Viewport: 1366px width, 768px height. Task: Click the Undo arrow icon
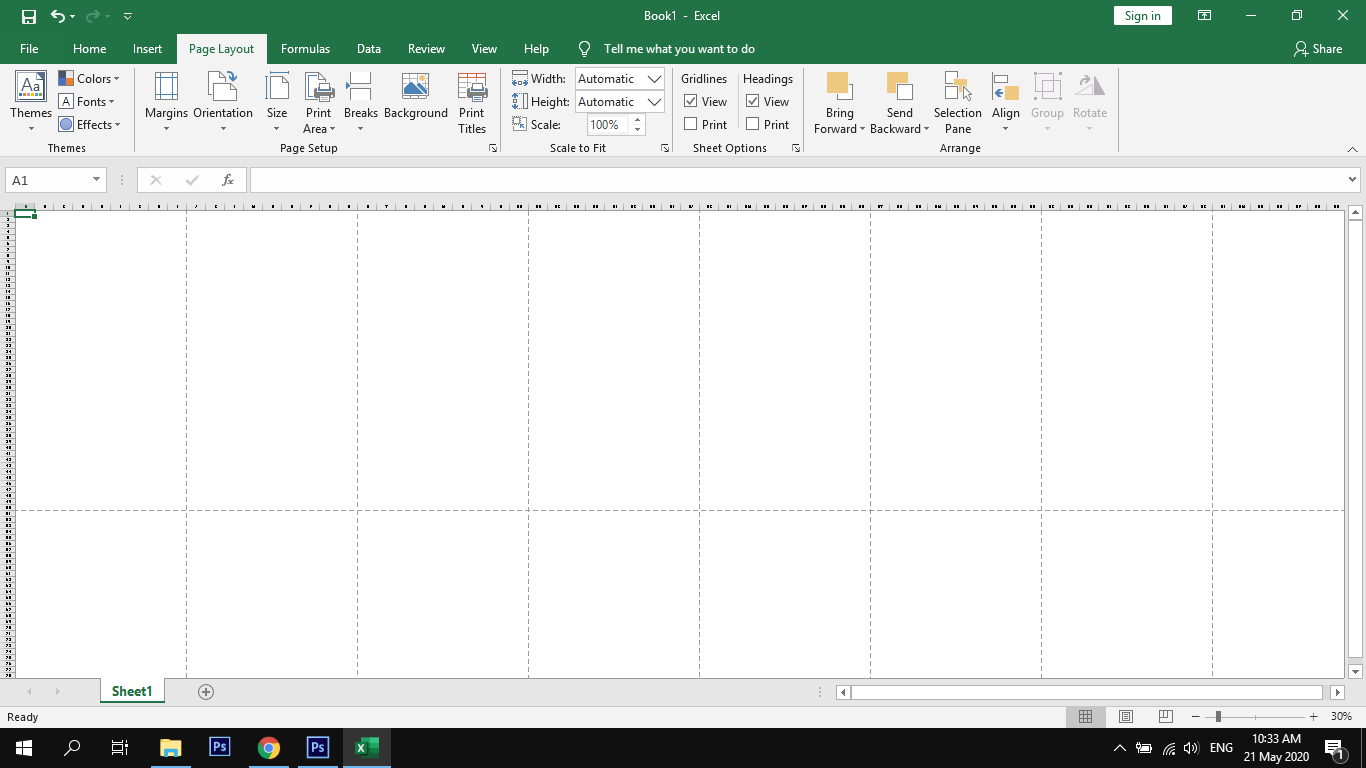pyautogui.click(x=57, y=16)
